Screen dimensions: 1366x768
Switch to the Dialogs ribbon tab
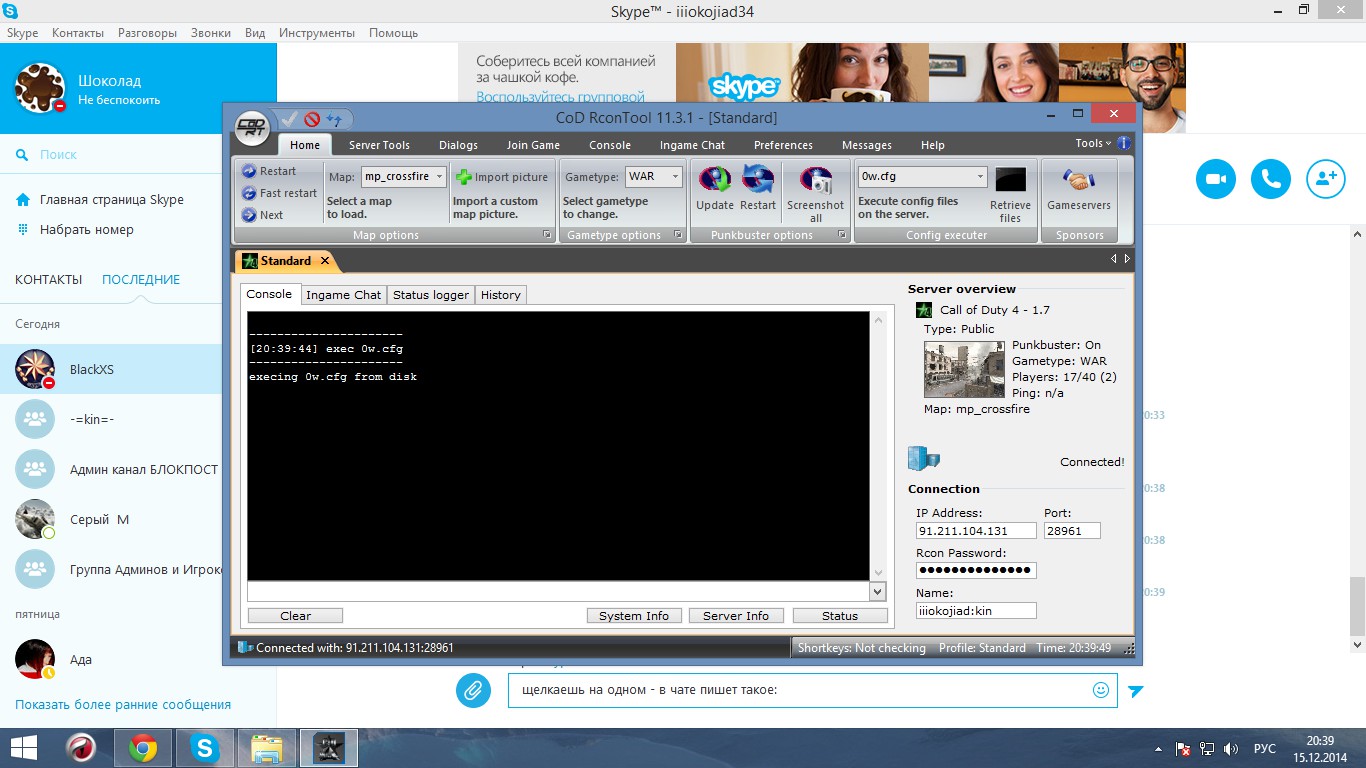tap(458, 145)
